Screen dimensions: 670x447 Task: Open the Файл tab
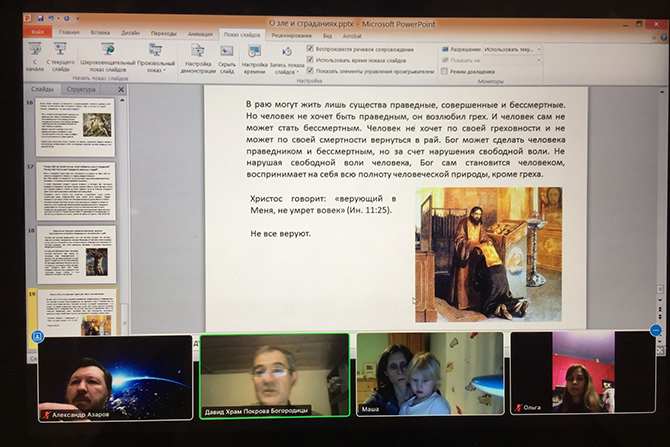[38, 32]
